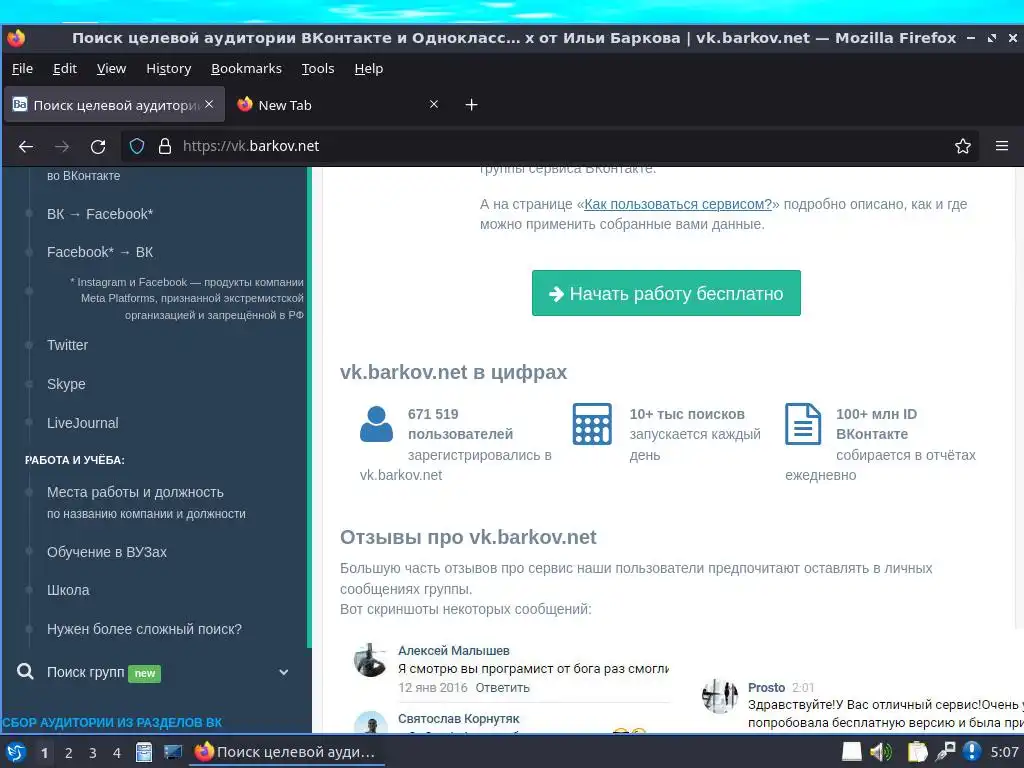Viewport: 1024px width, 768px height.
Task: Open the network connection tray icon
Action: [945, 752]
